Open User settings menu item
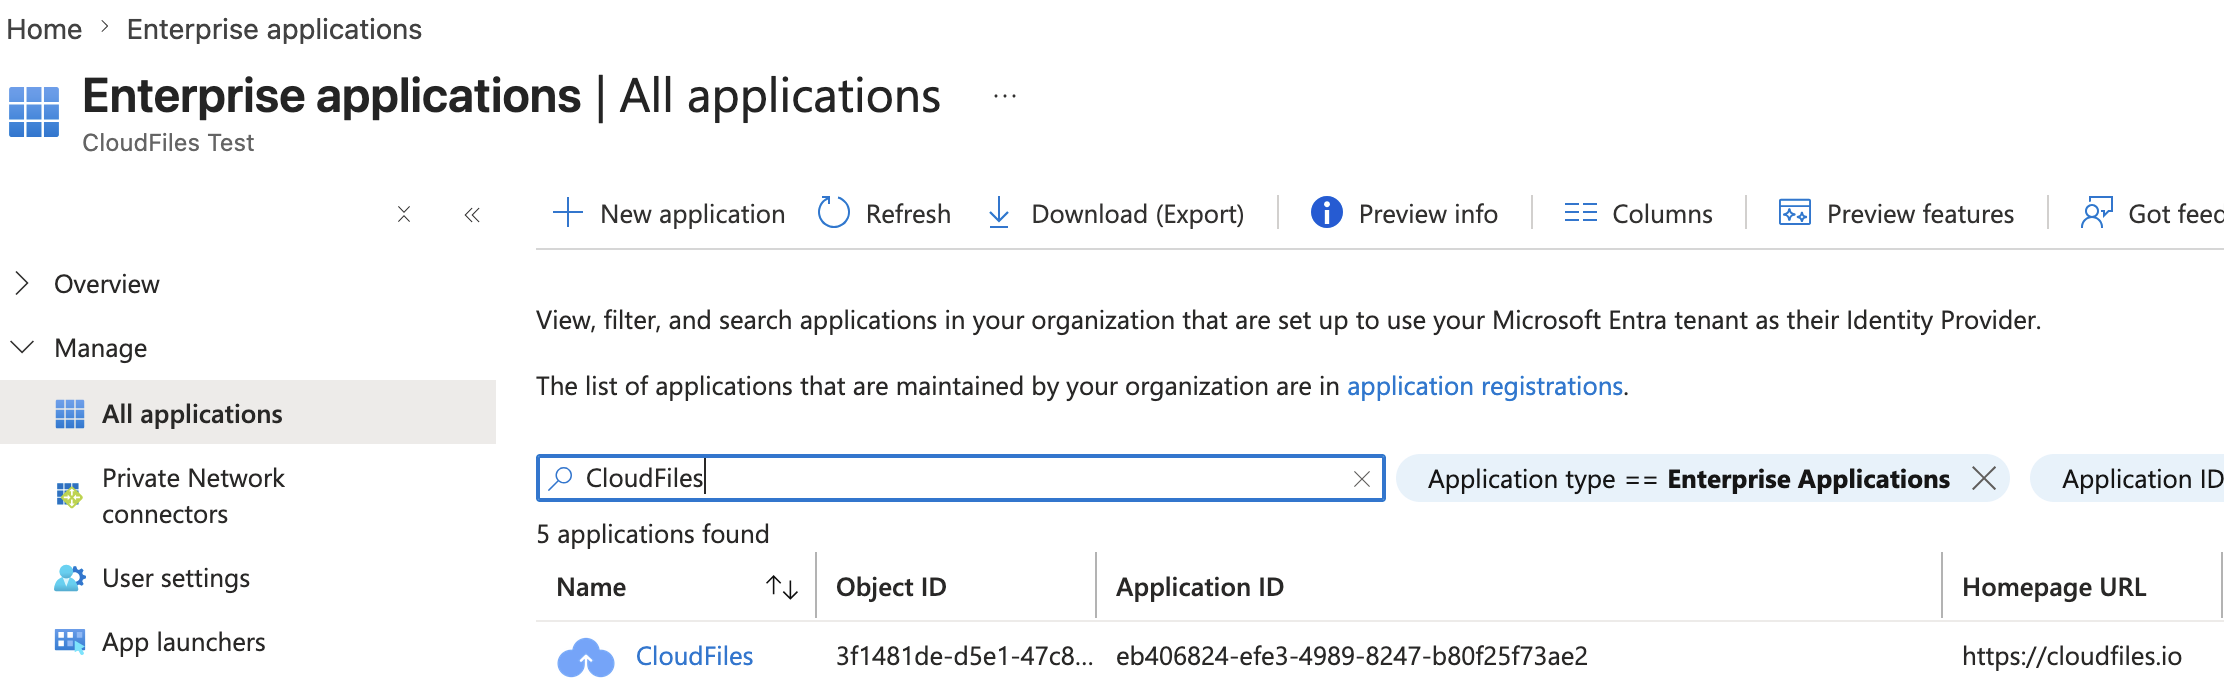The image size is (2224, 684). coord(176,578)
